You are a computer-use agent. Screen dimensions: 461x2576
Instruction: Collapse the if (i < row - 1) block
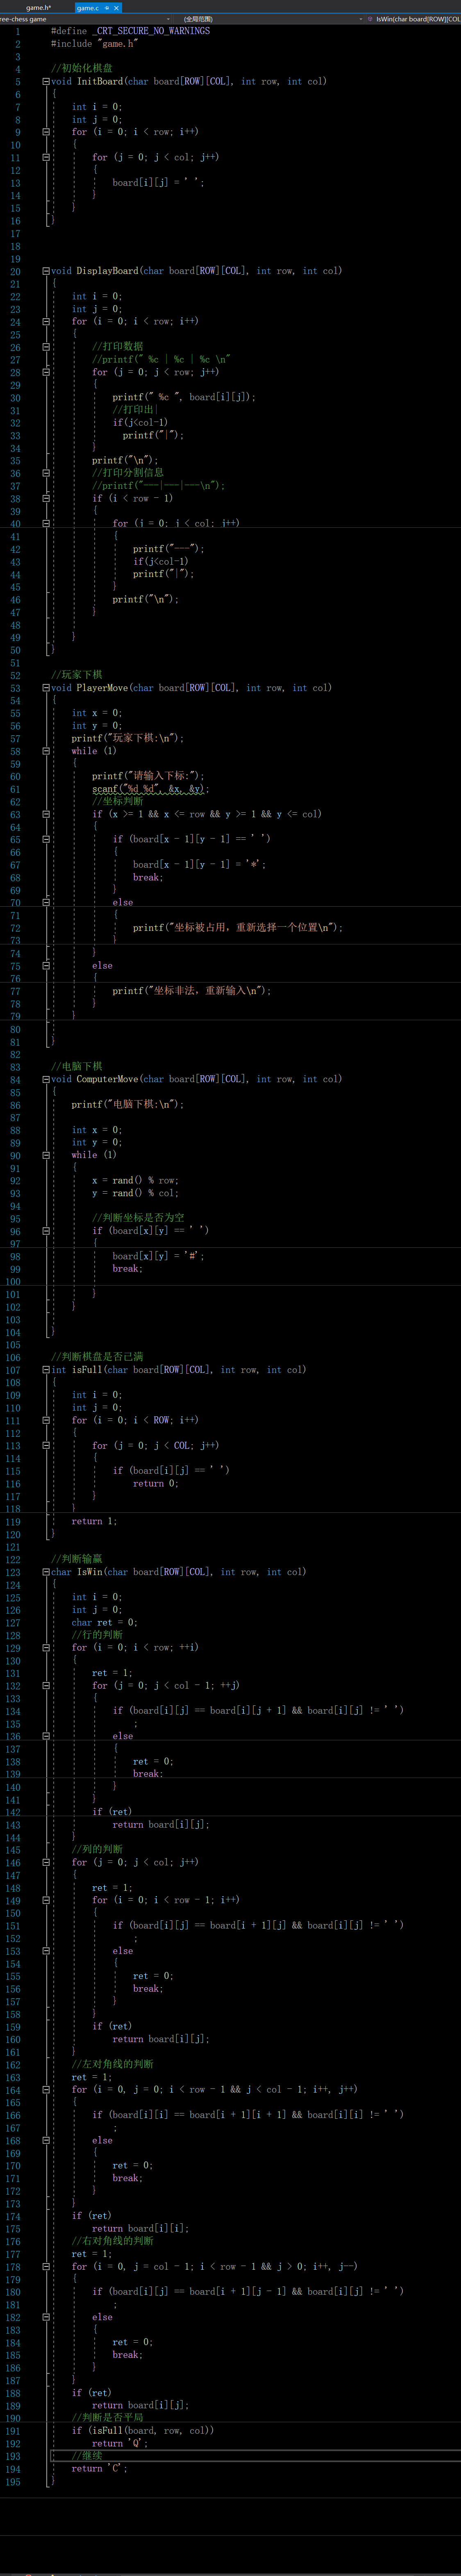[x=46, y=498]
